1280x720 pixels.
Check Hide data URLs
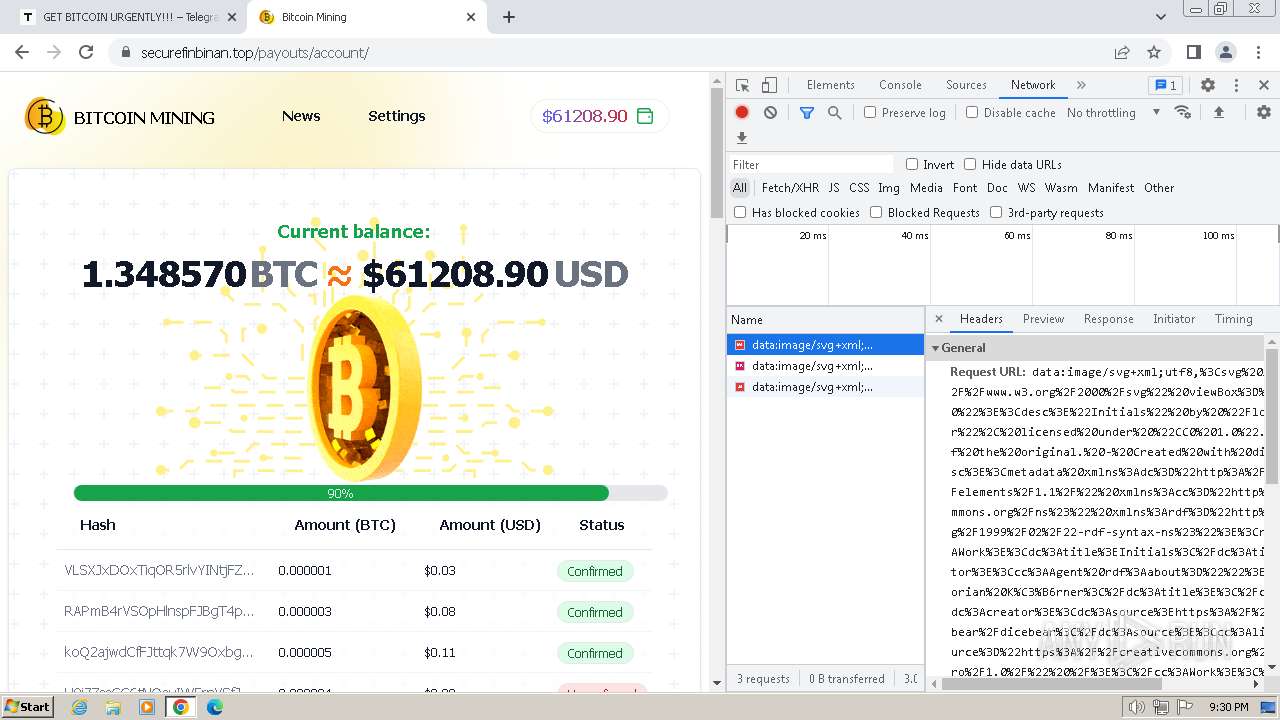pyautogui.click(x=970, y=164)
